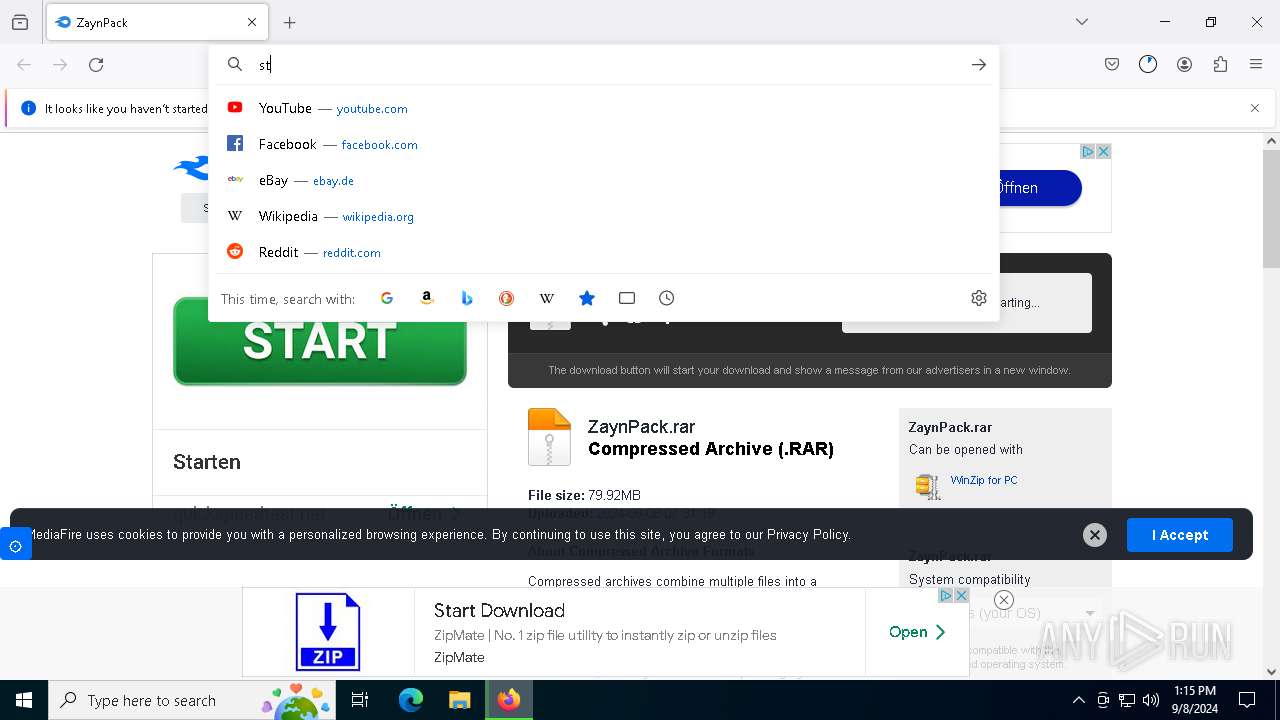This screenshot has height=720, width=1280.
Task: Click the Windows taskbar search box
Action: (x=193, y=700)
